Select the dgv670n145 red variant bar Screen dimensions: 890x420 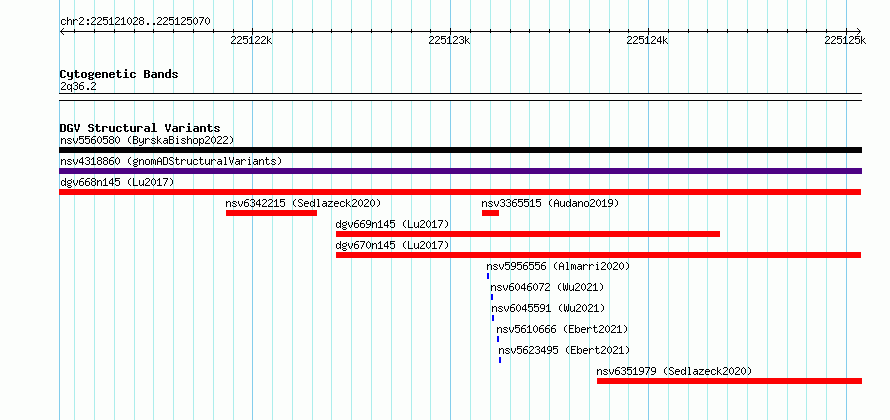click(599, 255)
